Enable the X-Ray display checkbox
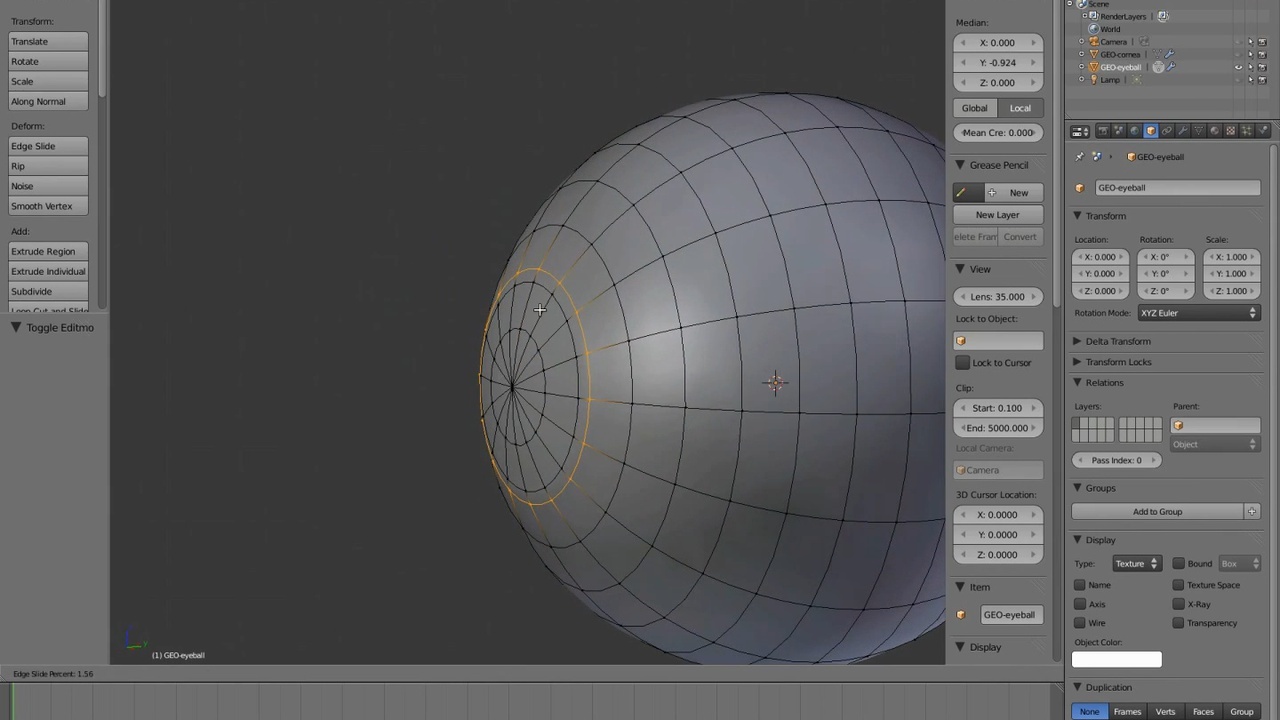Viewport: 1280px width, 720px height. 1178,604
